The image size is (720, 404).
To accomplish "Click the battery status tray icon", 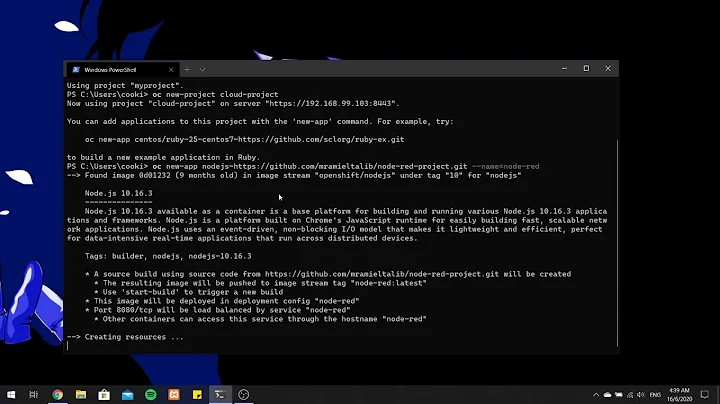I will point(619,395).
